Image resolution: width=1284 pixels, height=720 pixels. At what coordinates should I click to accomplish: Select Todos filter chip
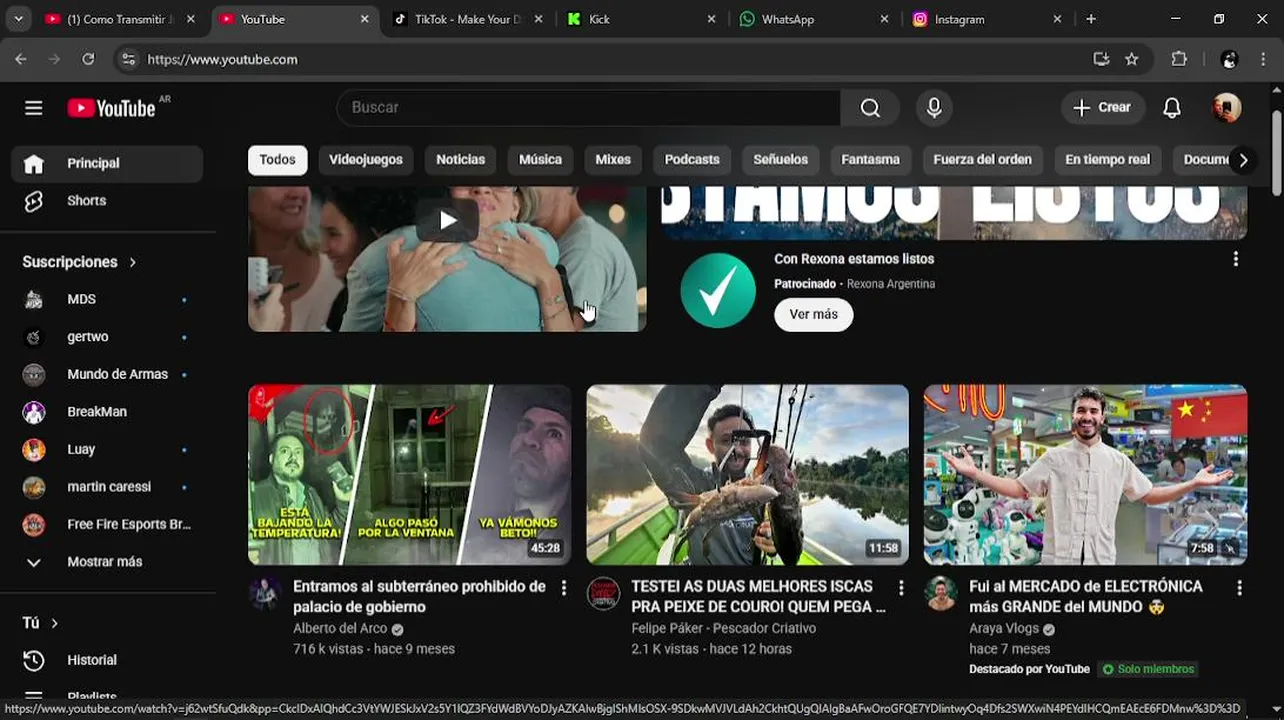click(x=277, y=160)
